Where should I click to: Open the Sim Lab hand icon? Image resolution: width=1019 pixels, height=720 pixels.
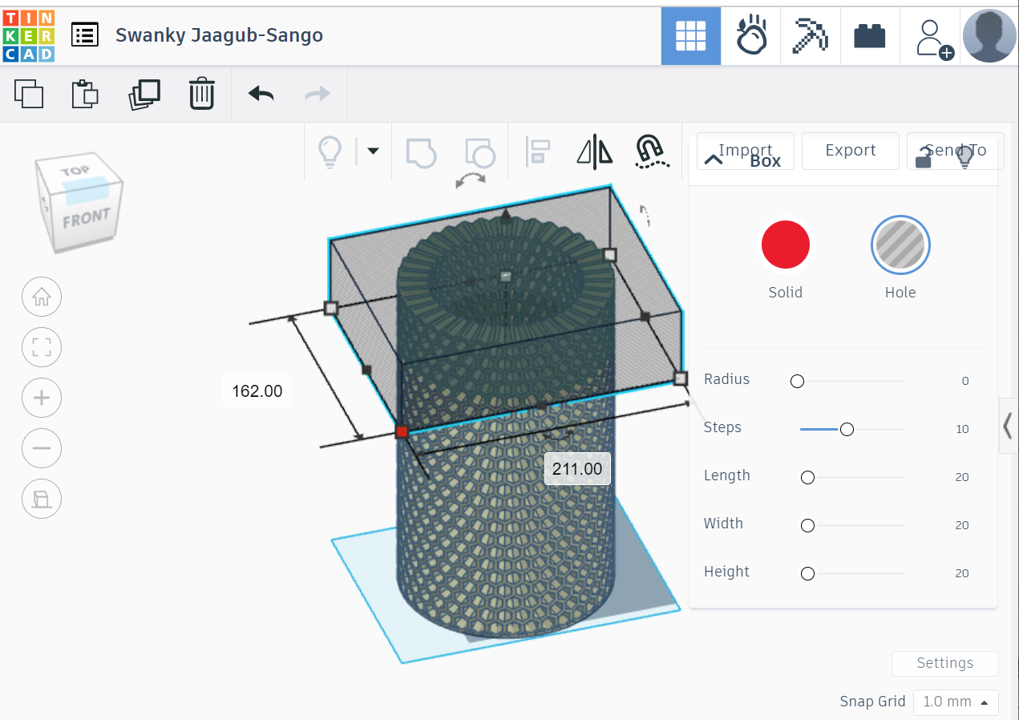751,36
